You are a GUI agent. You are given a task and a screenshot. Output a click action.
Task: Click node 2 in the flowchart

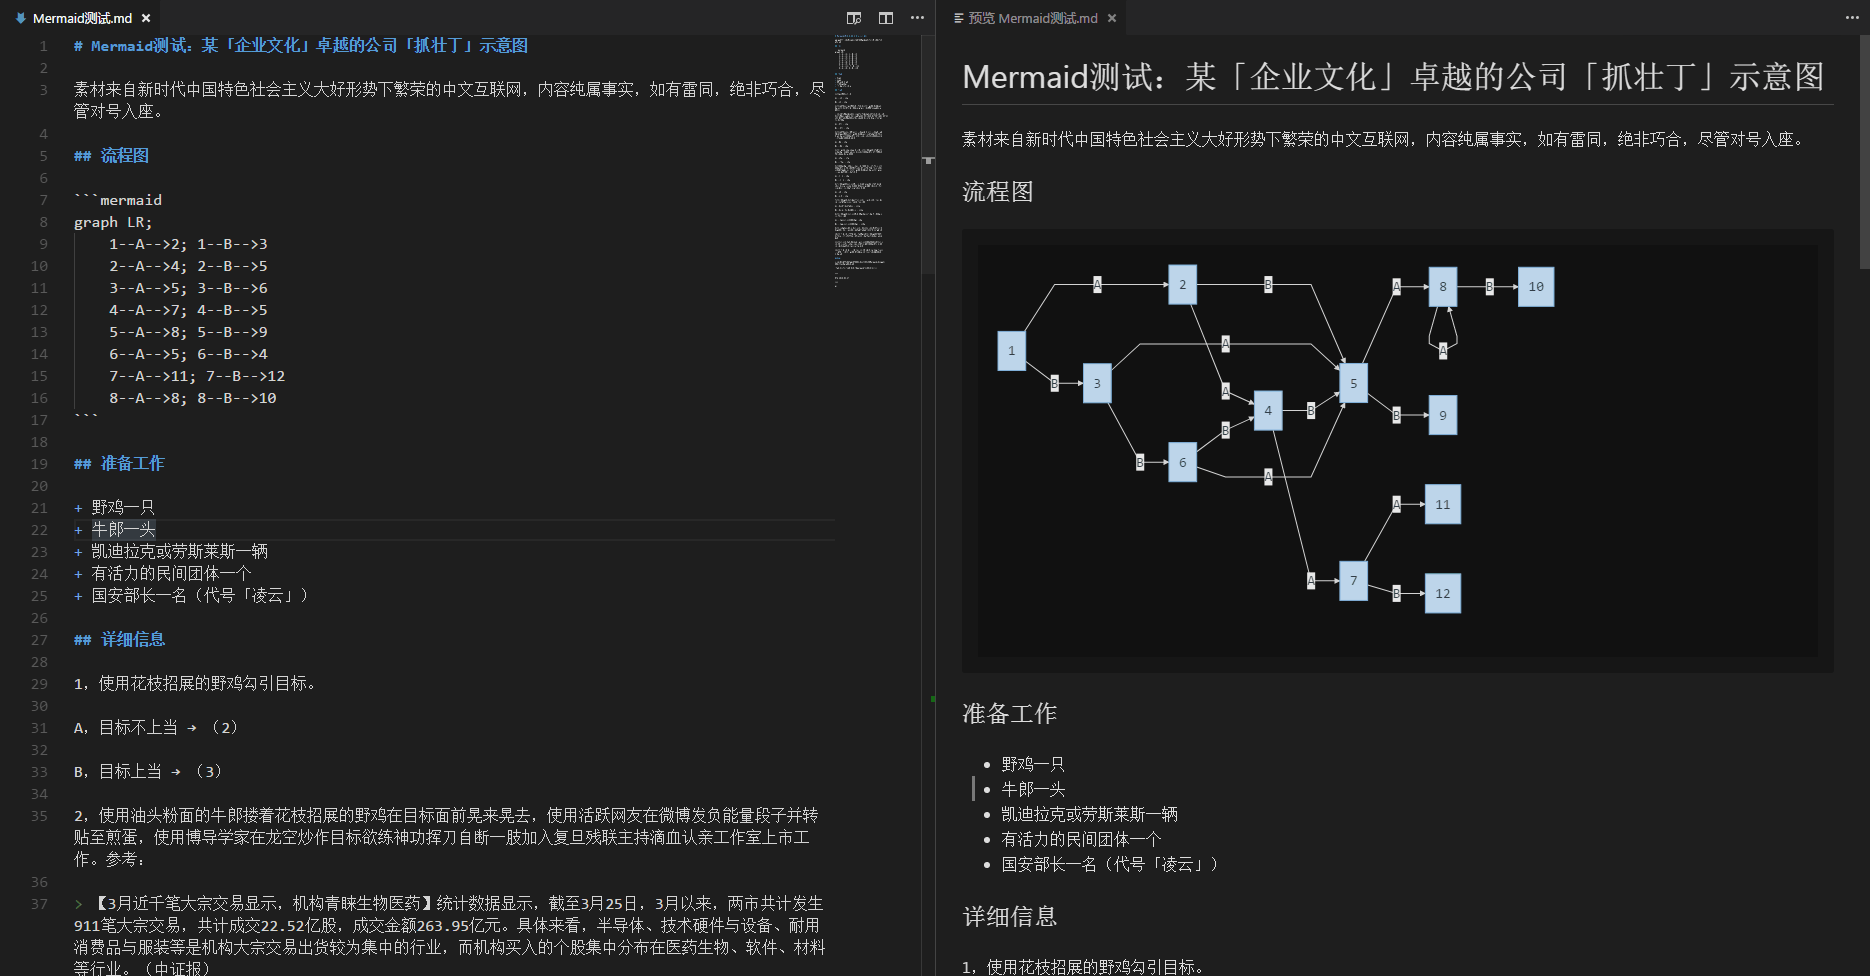[1182, 285]
